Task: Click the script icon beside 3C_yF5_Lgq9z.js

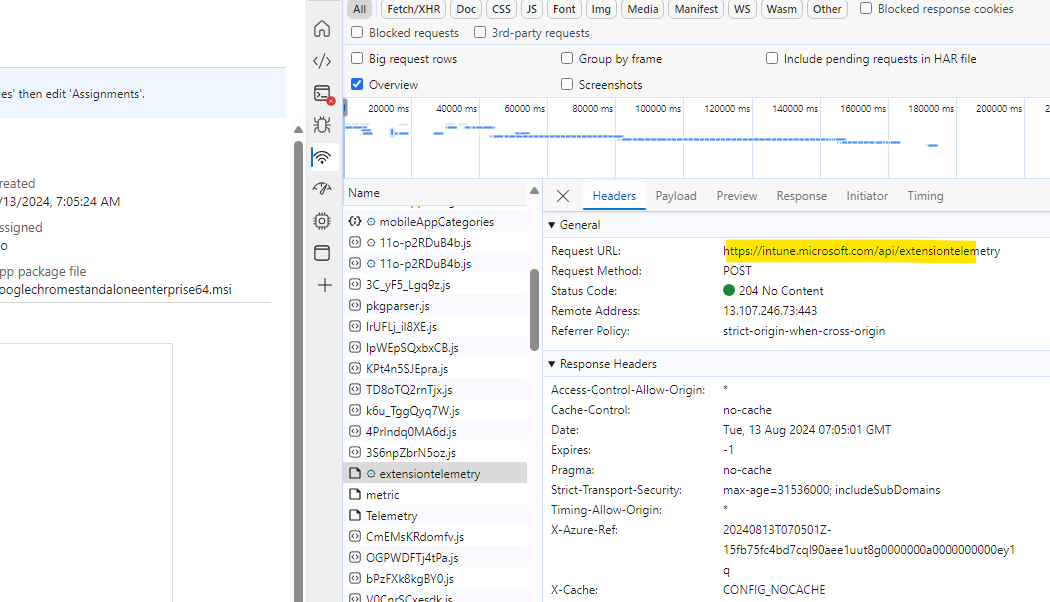Action: coord(355,284)
